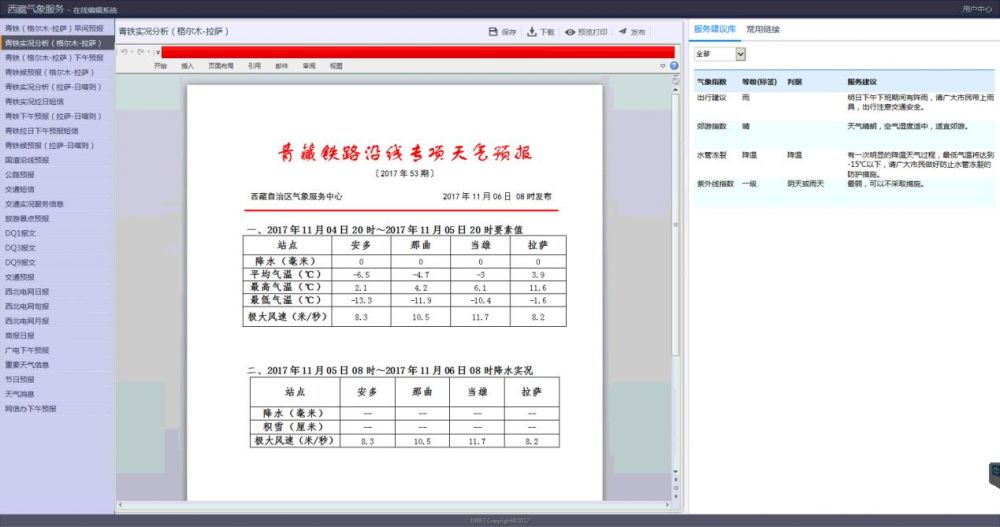
Task: Click the undo arrow in the editor toolbar
Action: click(124, 51)
